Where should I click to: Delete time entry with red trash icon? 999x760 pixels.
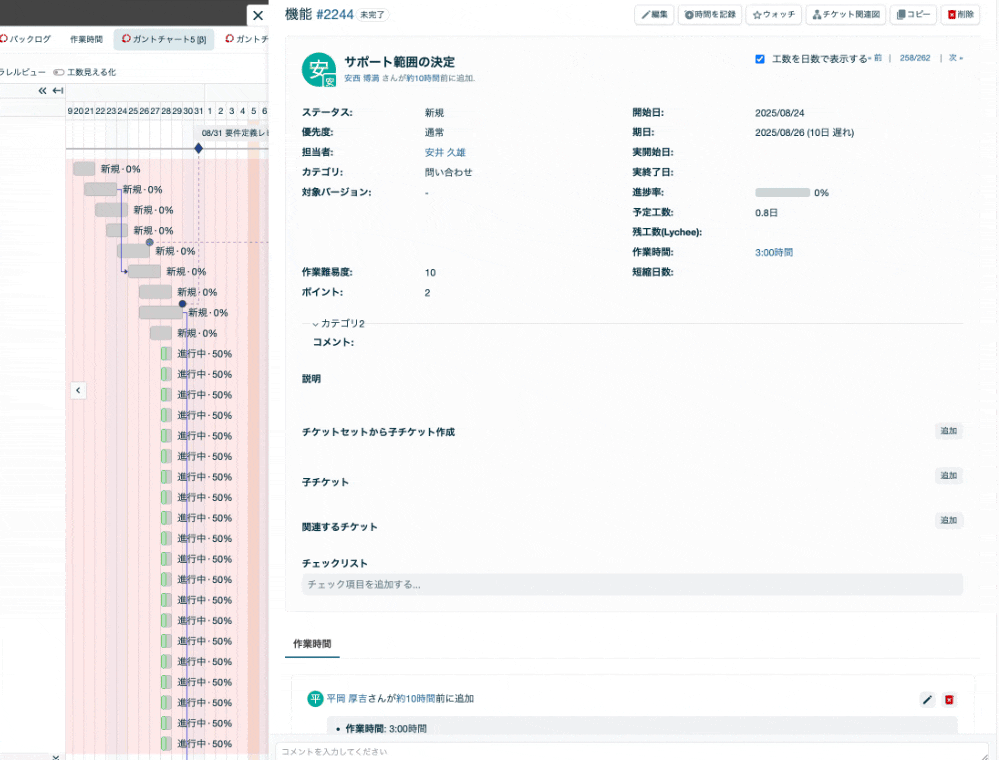click(x=949, y=700)
